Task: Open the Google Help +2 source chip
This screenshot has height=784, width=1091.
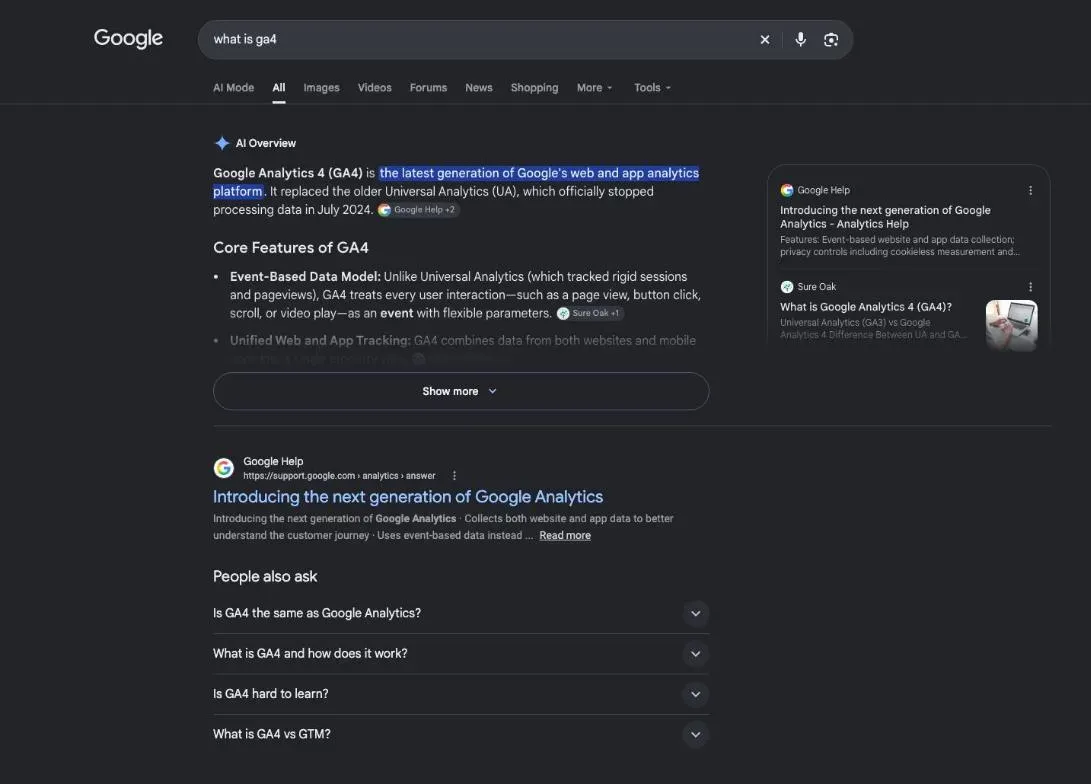Action: 418,209
